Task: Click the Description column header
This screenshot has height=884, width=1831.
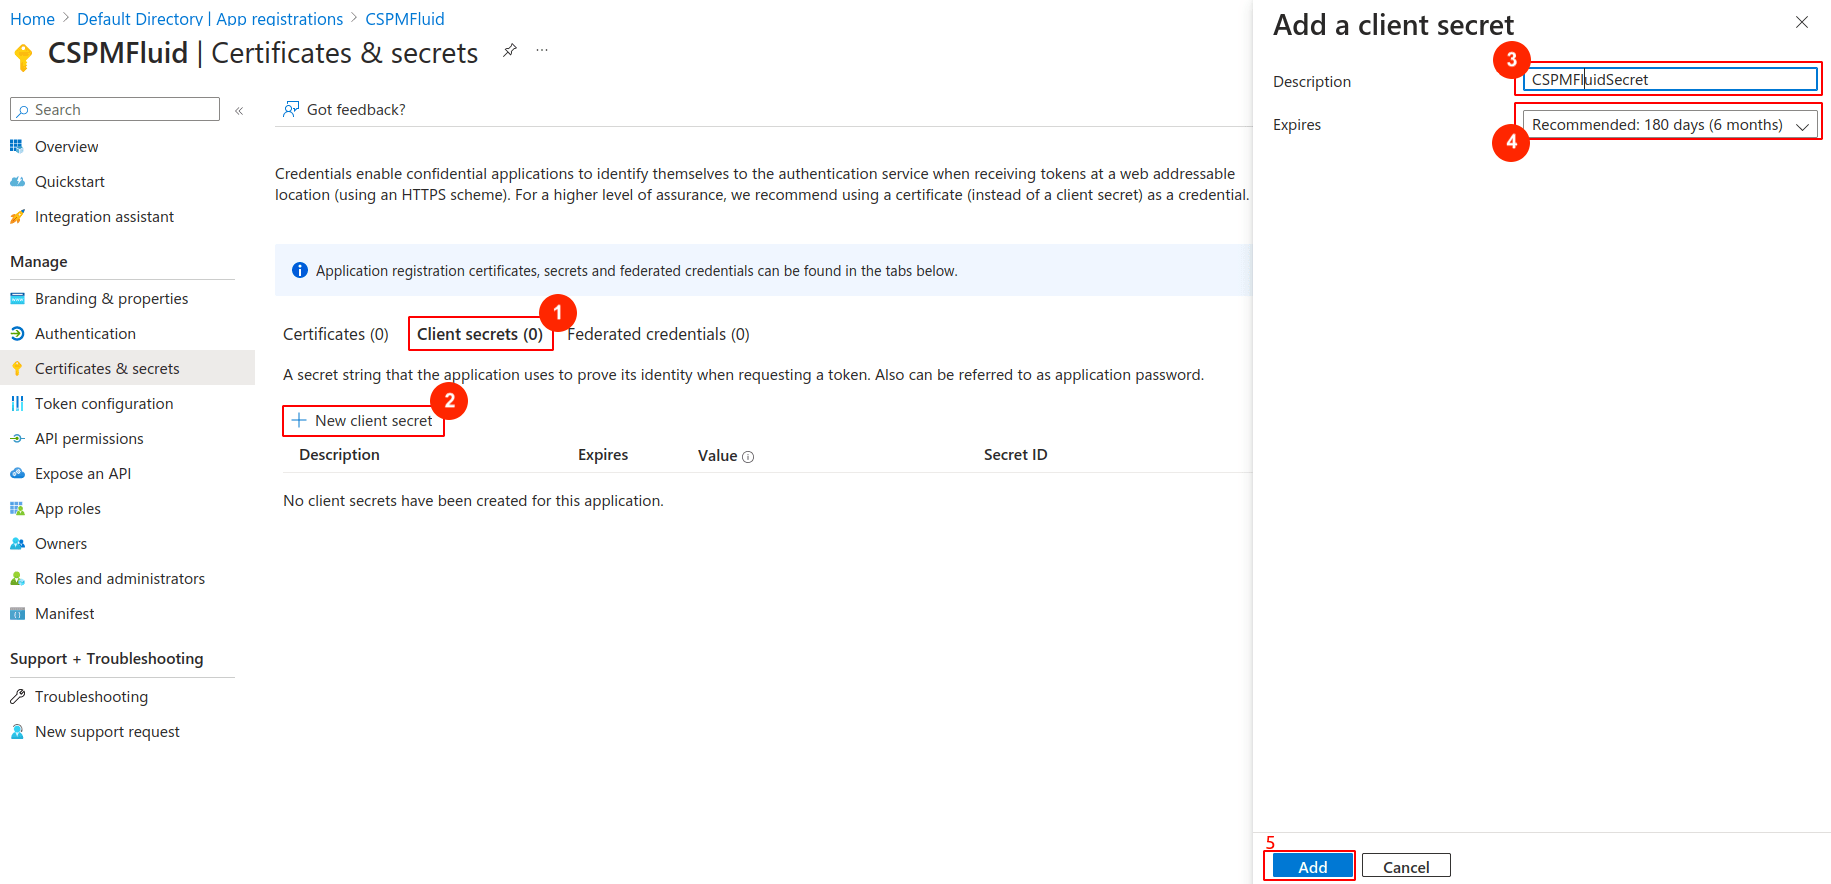Action: pos(339,454)
